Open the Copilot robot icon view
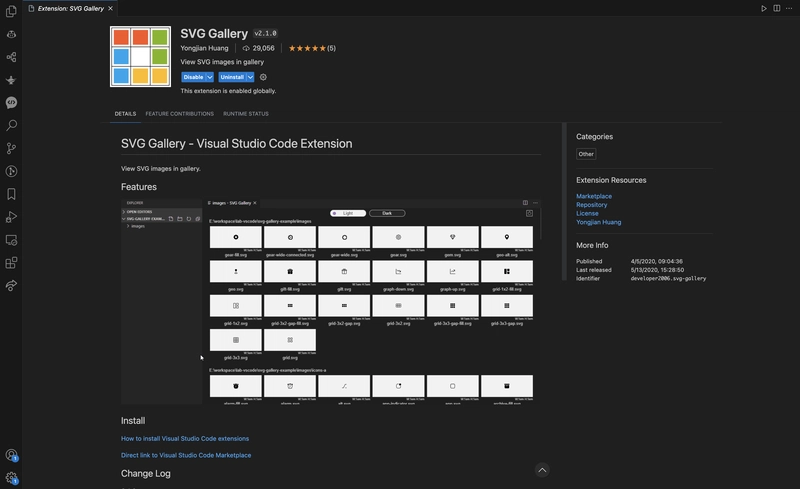 point(11,34)
